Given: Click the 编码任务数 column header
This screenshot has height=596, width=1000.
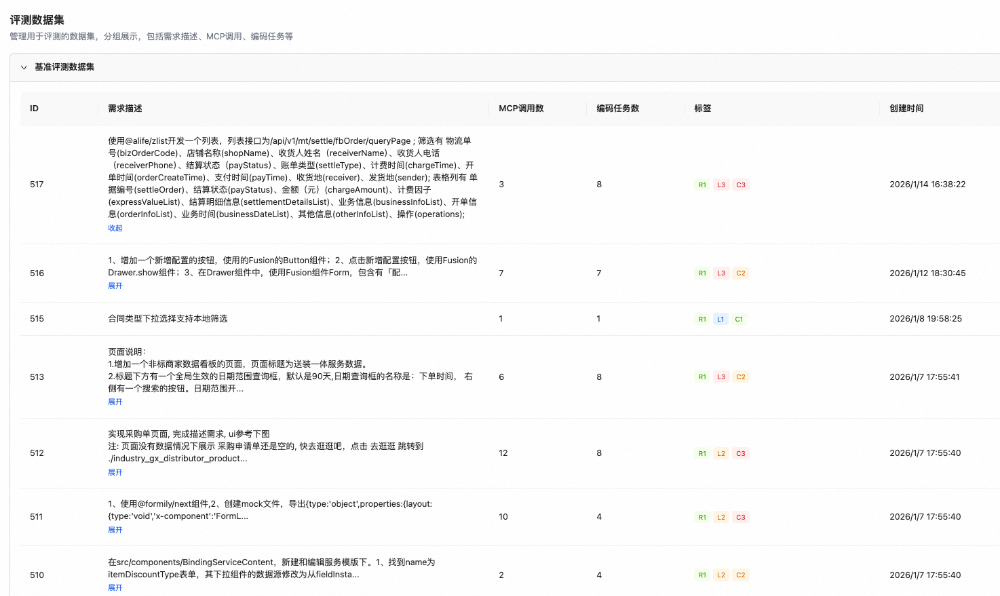Looking at the screenshot, I should click(618, 108).
